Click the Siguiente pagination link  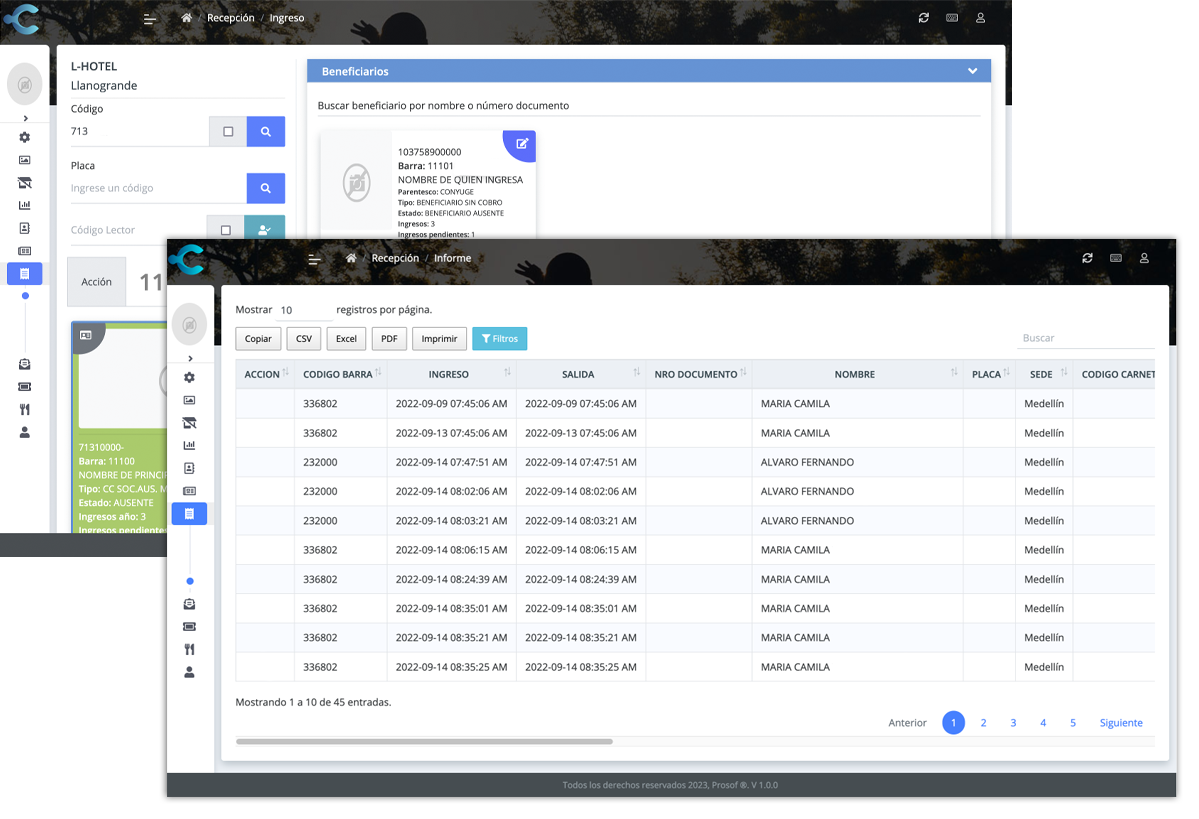tap(1120, 722)
